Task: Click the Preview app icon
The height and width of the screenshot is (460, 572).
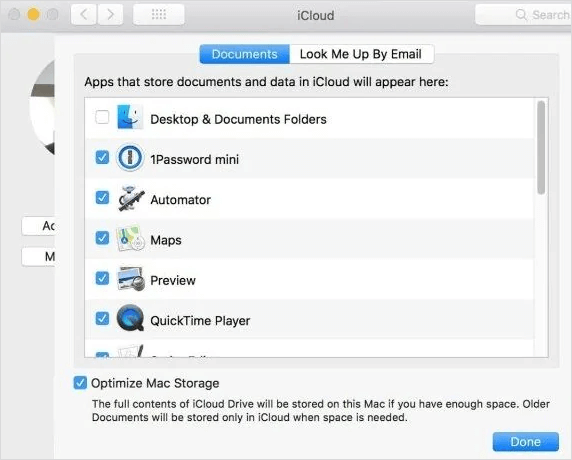Action: point(131,279)
